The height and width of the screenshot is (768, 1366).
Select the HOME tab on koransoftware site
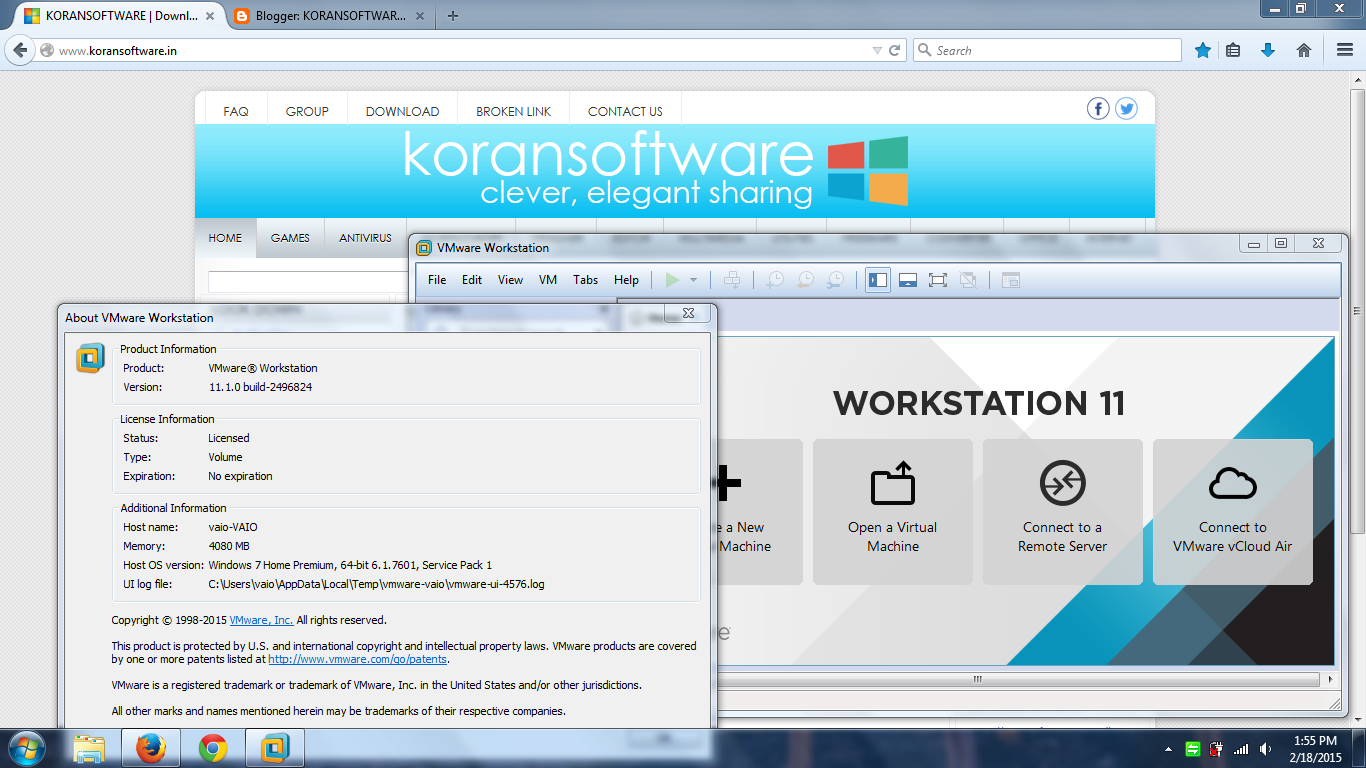[x=225, y=238]
